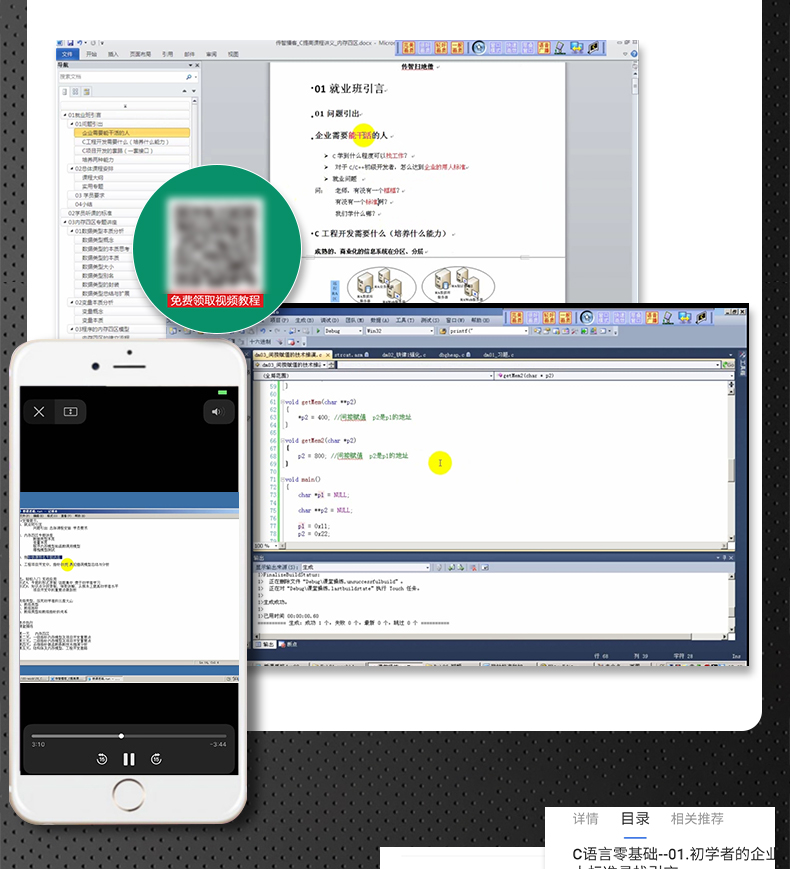Click the pen icon in Visual Studio floating toolbar

(668, 318)
